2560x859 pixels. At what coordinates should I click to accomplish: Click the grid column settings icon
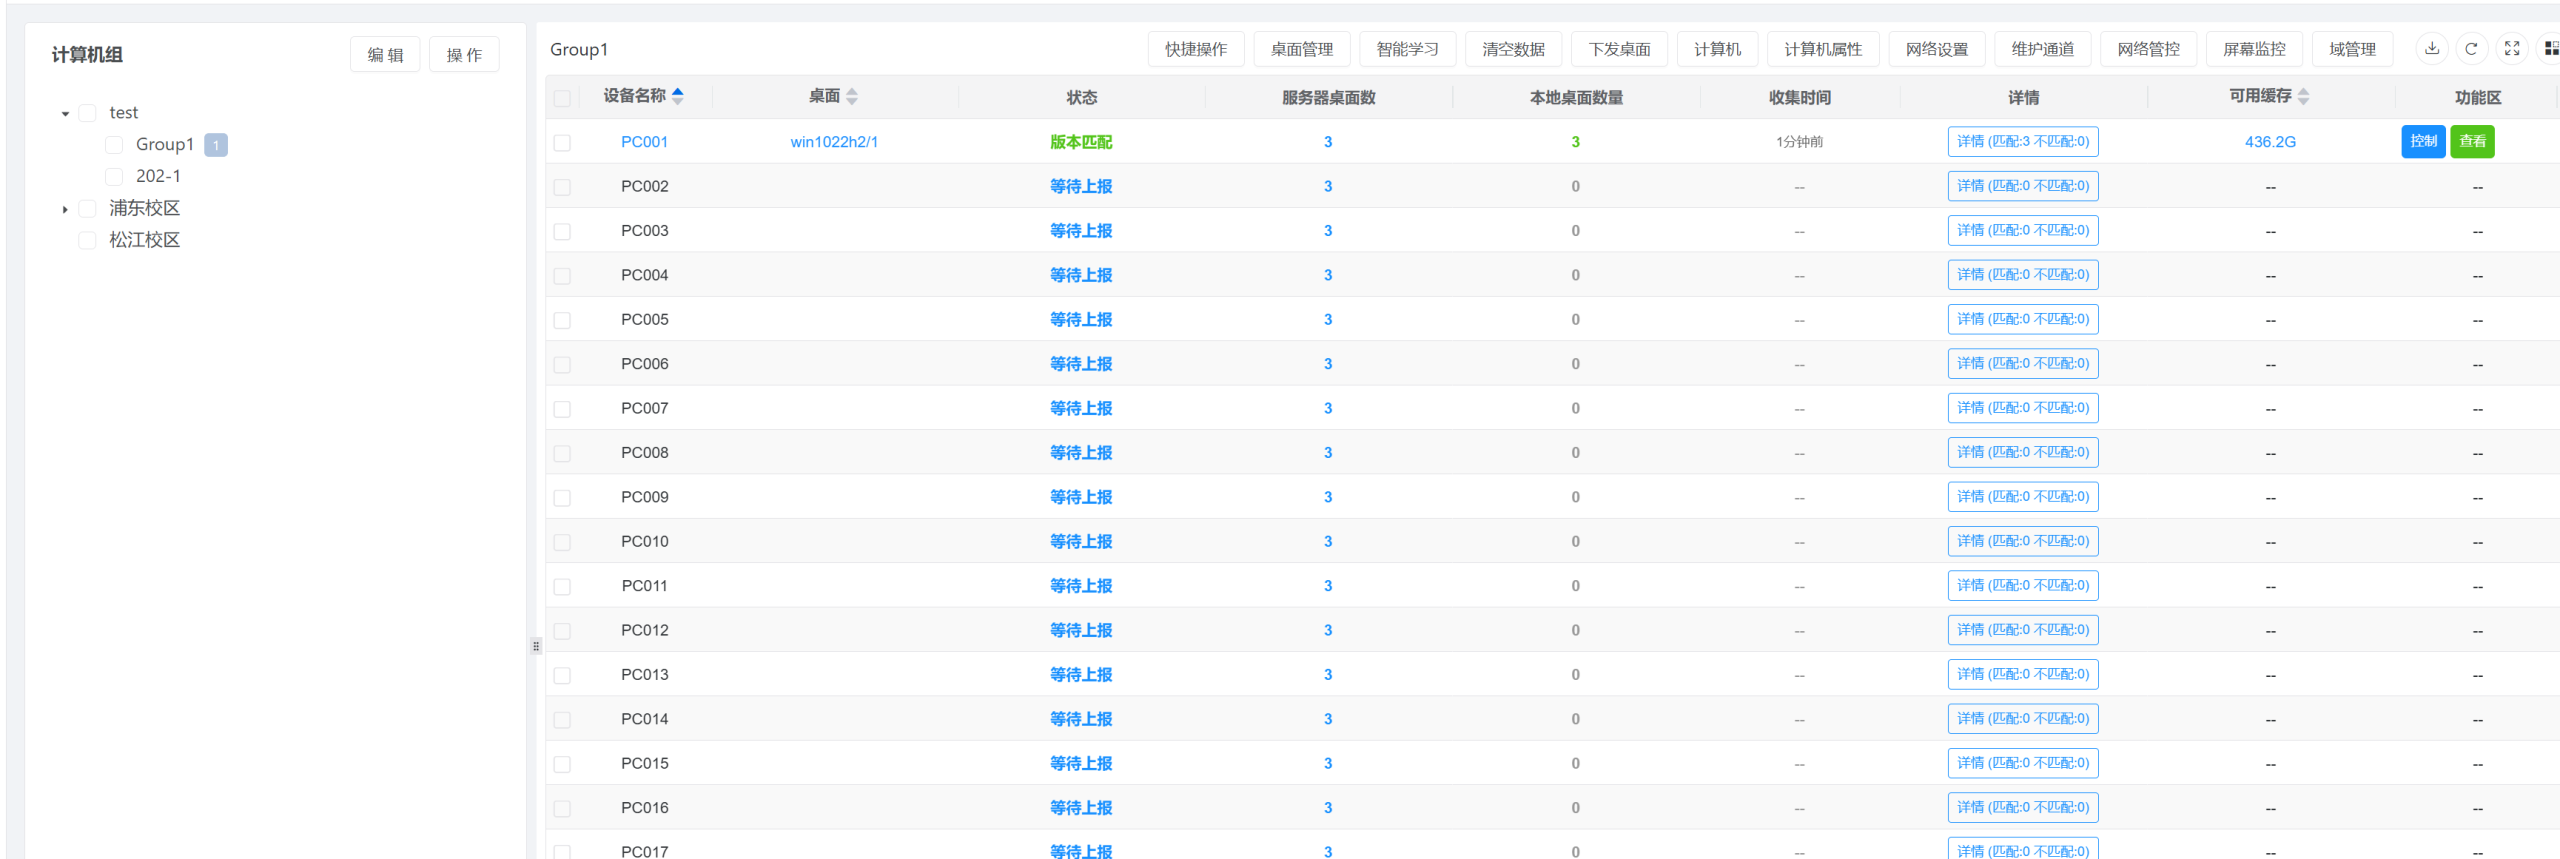pos(2550,49)
